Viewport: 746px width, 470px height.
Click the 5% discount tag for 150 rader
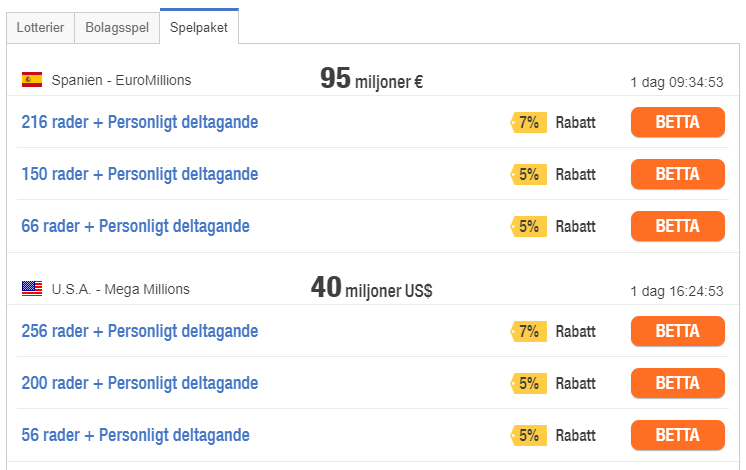click(529, 174)
